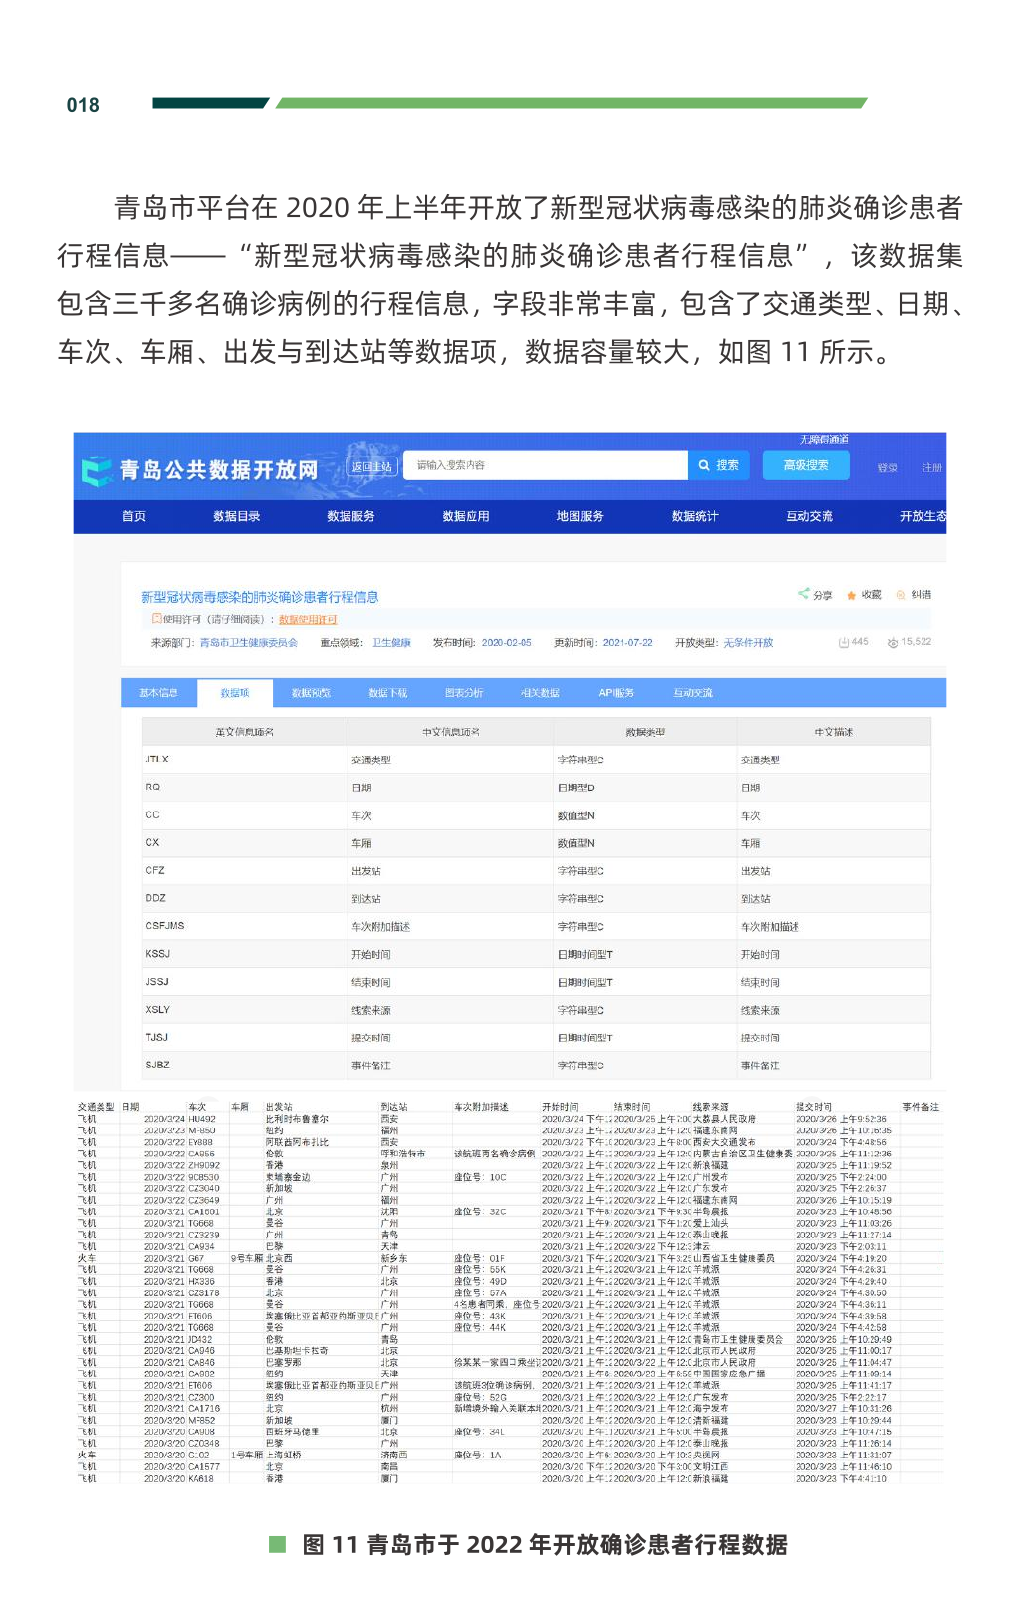Click the 搜索 button
This screenshot has width=1020, height=1616.
pos(719,465)
